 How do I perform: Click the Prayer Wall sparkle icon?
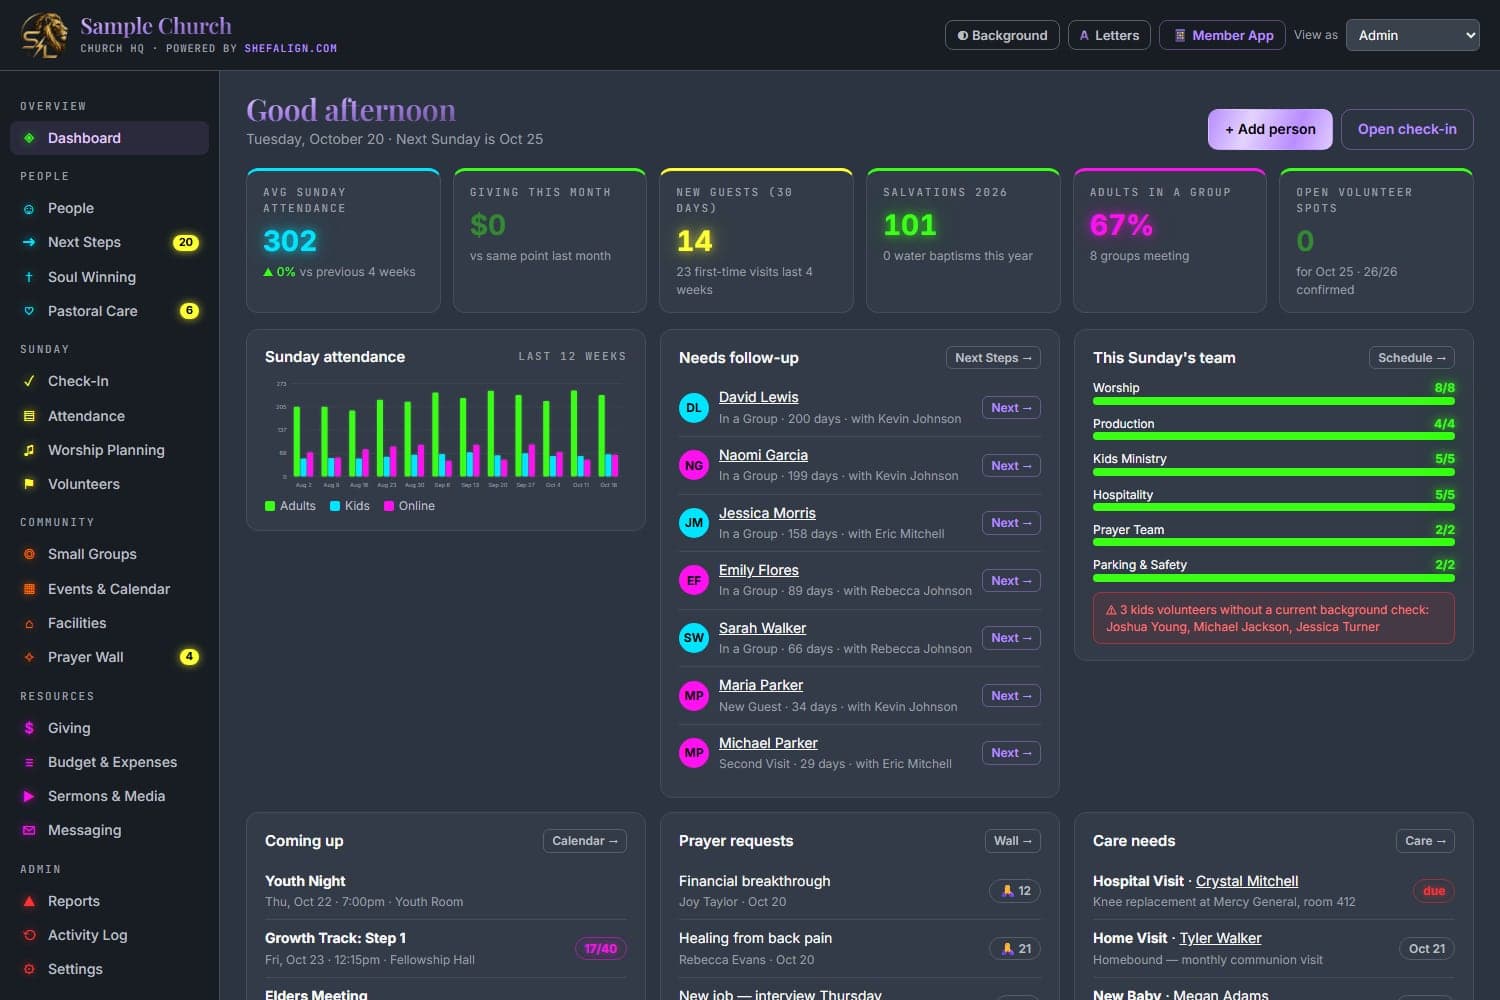click(29, 657)
